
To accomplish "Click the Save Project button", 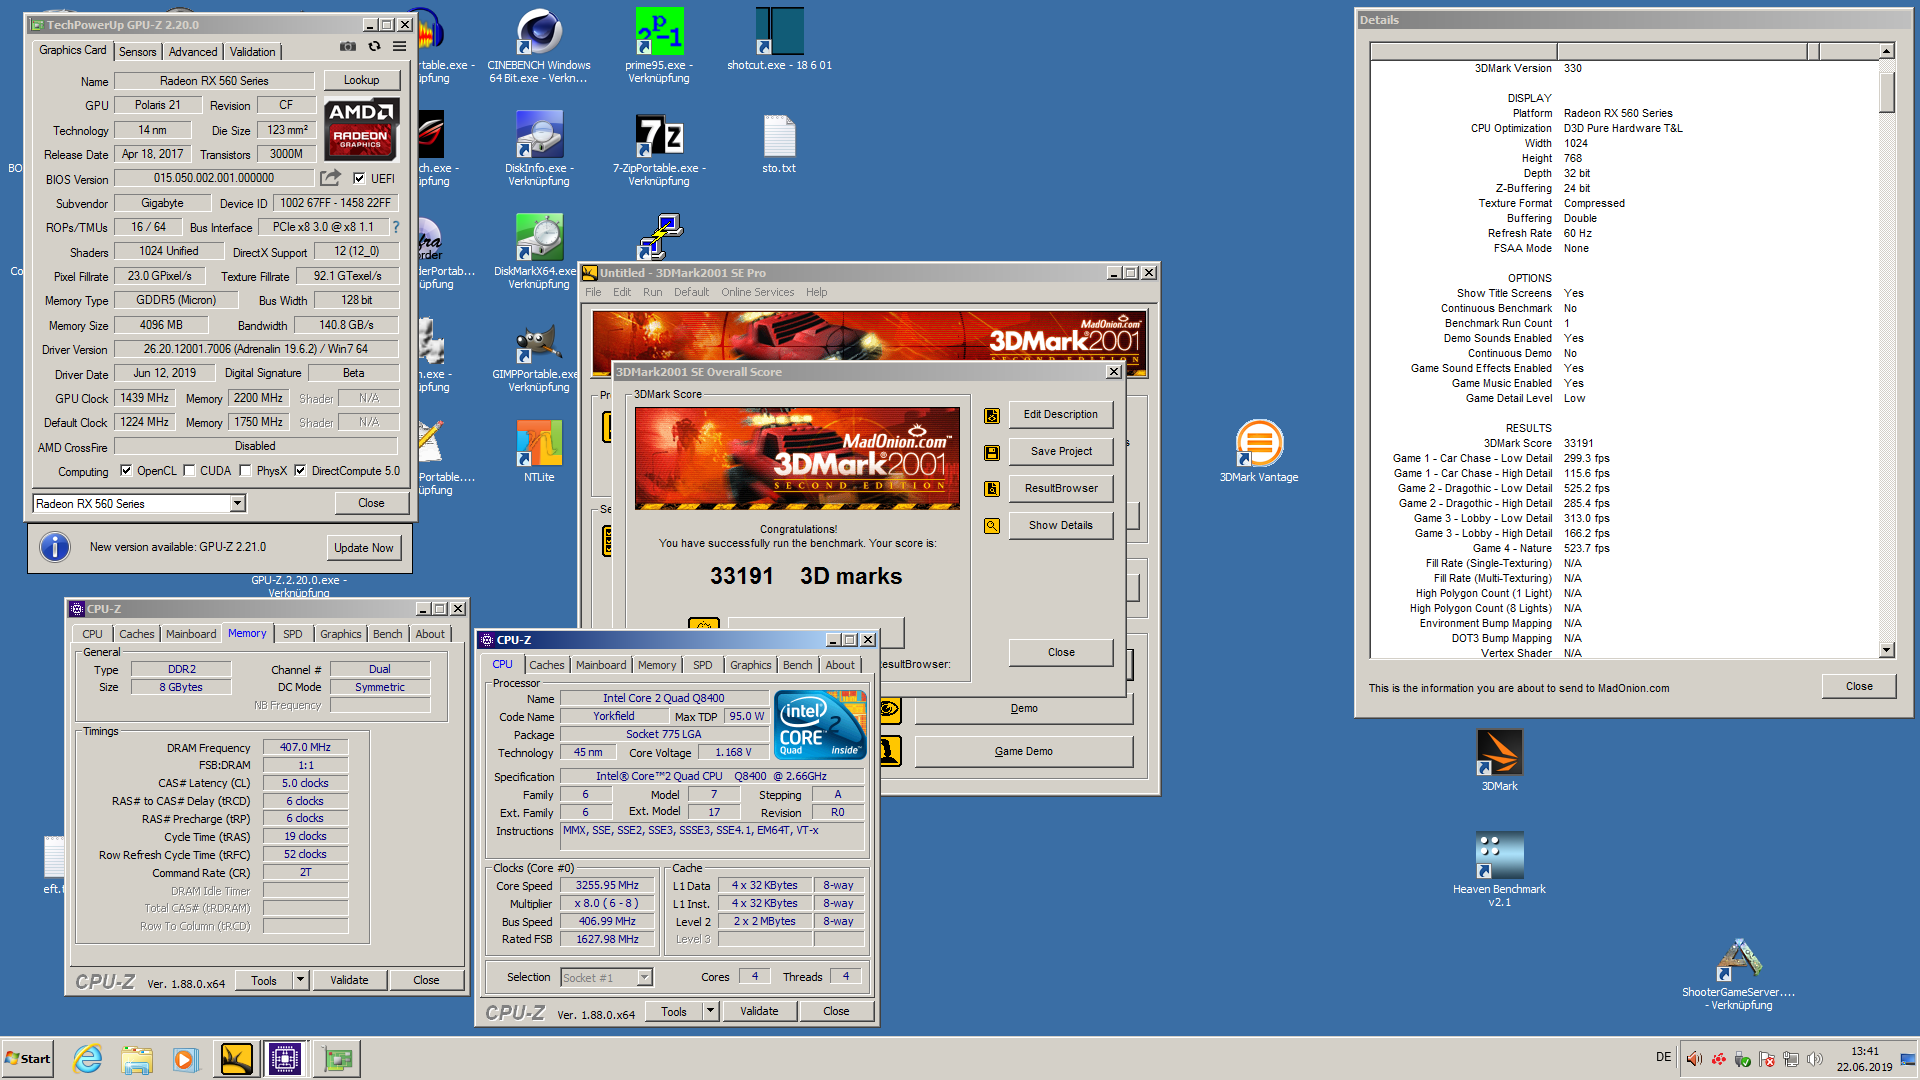I will pyautogui.click(x=1061, y=452).
